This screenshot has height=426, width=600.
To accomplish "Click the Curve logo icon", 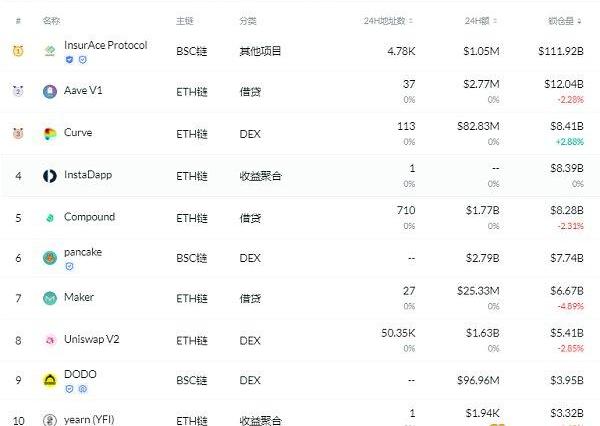I will [x=50, y=133].
